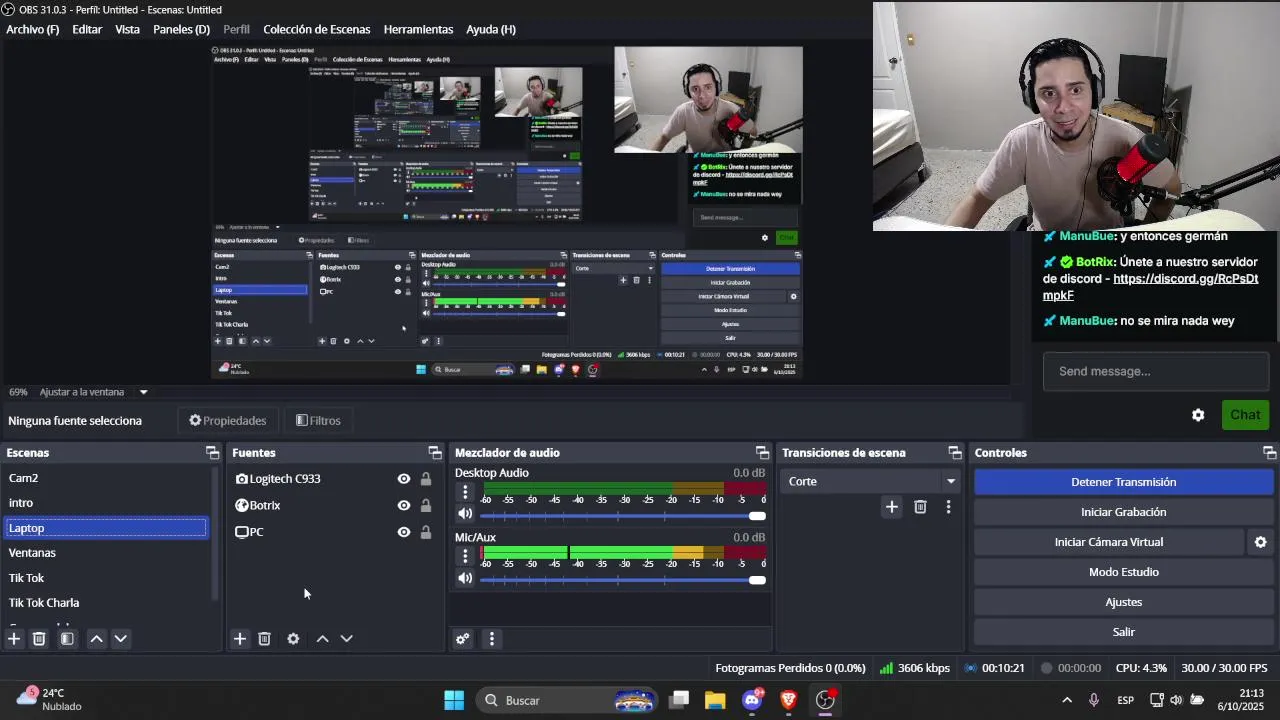Screen dimensions: 1280x720
Task: Move scene up in Escenas toolbar
Action: click(x=97, y=638)
